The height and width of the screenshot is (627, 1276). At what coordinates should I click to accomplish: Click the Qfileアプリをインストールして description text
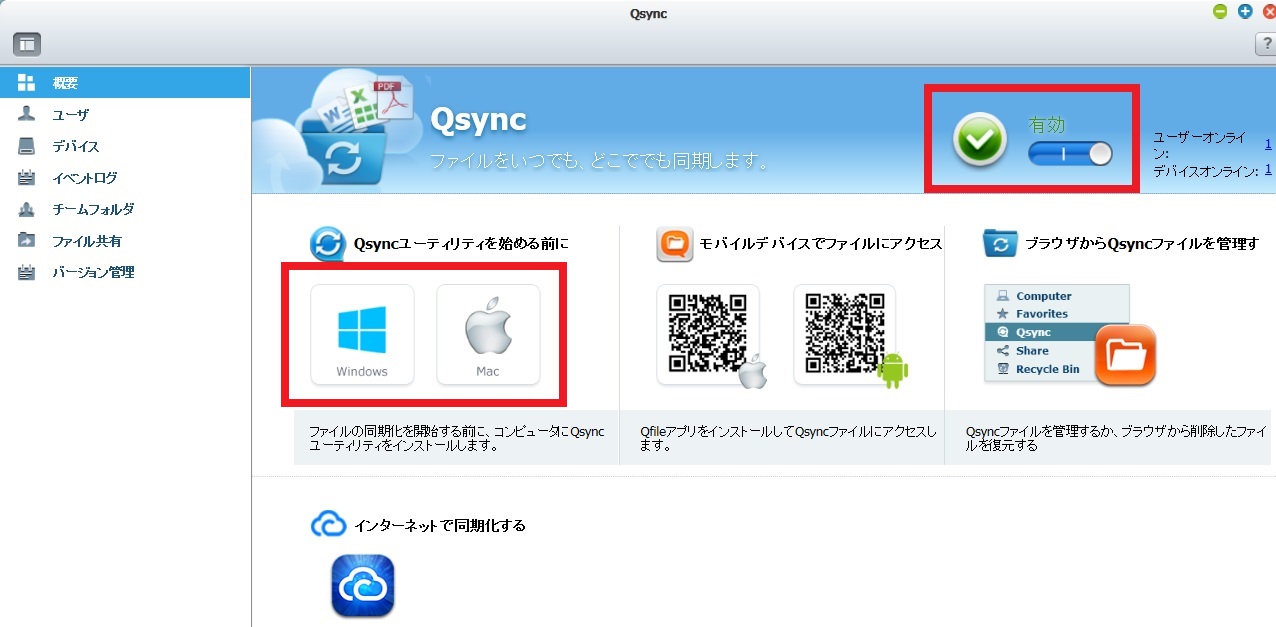tap(789, 438)
